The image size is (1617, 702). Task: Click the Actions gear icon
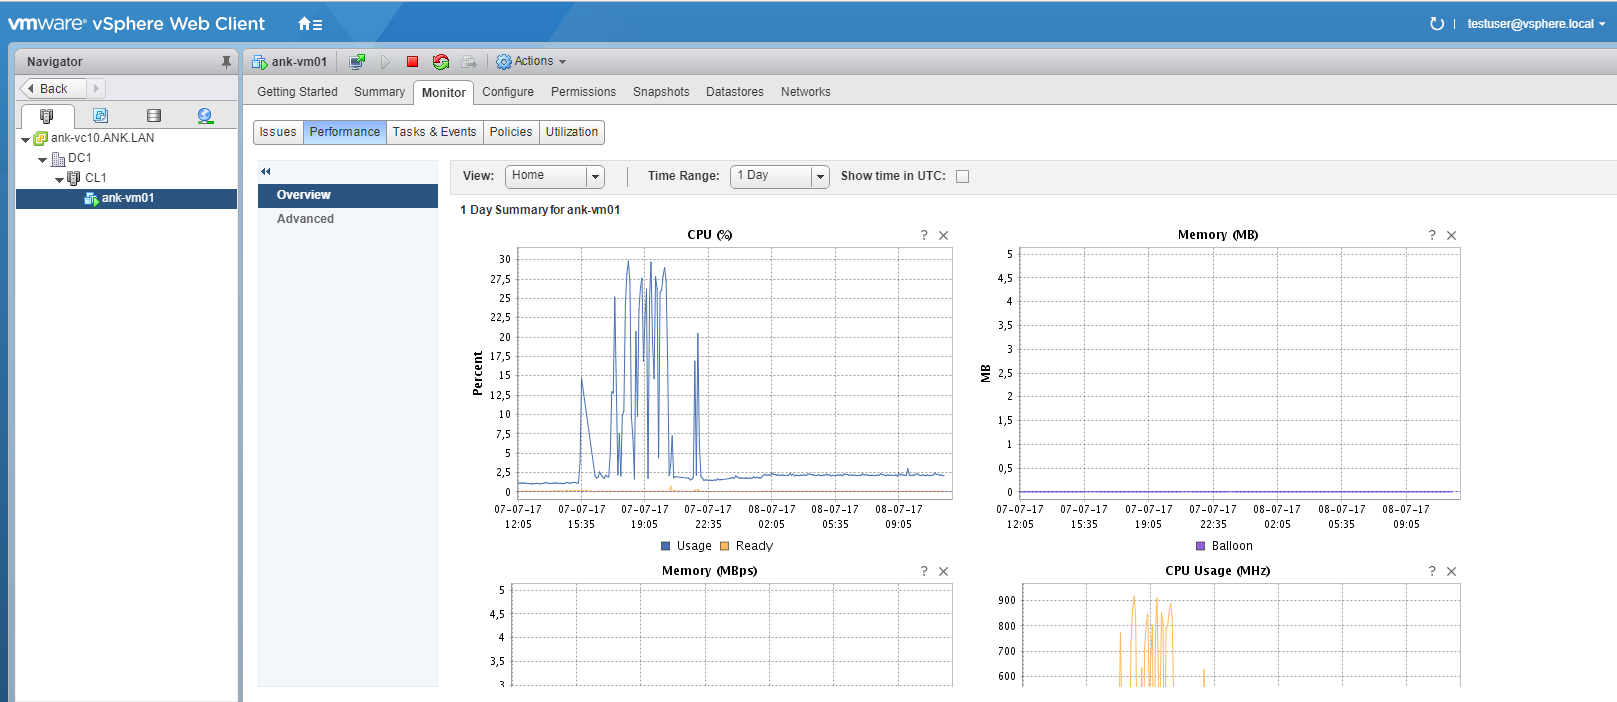tap(504, 61)
